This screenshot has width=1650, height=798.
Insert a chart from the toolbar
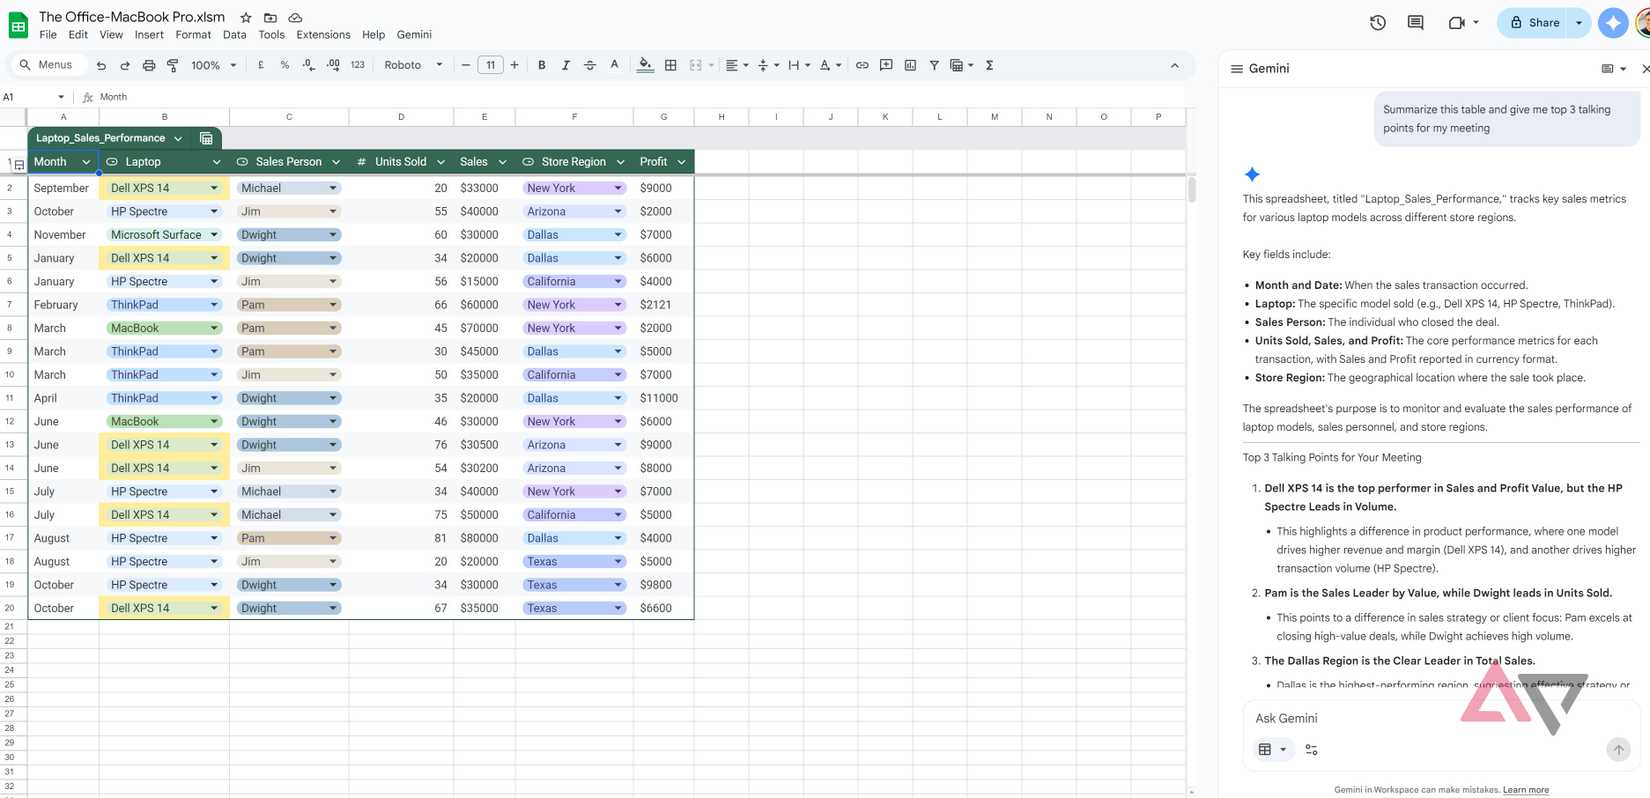click(910, 65)
